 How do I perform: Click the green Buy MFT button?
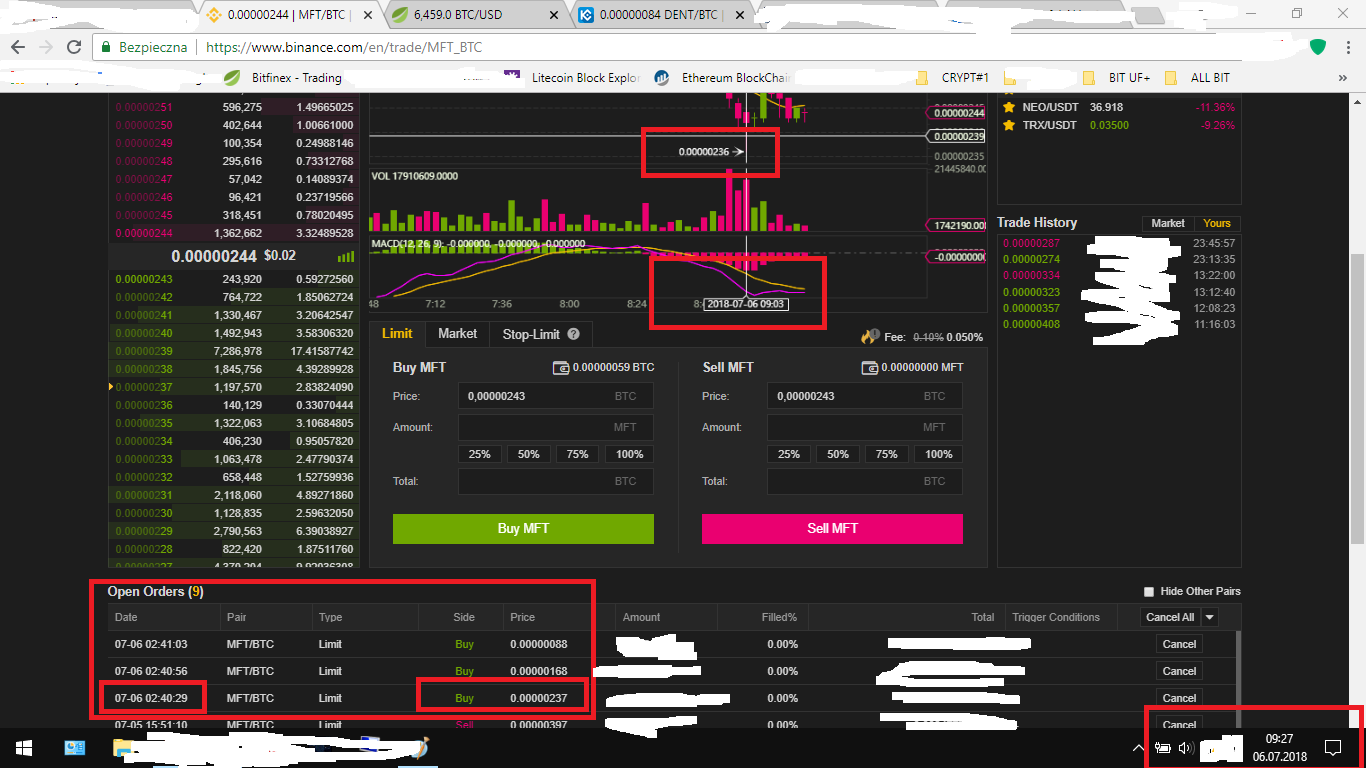523,528
